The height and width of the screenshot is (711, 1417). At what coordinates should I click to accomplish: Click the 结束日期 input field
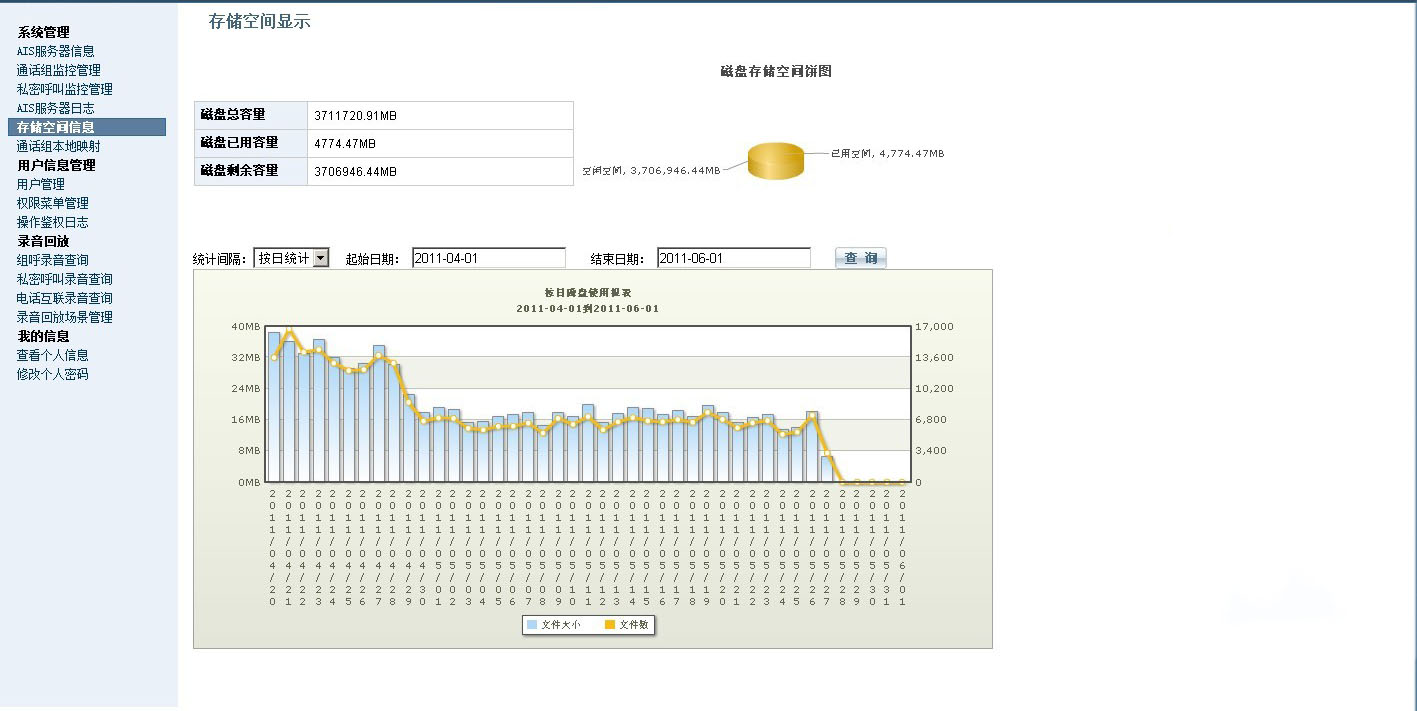pyautogui.click(x=733, y=258)
